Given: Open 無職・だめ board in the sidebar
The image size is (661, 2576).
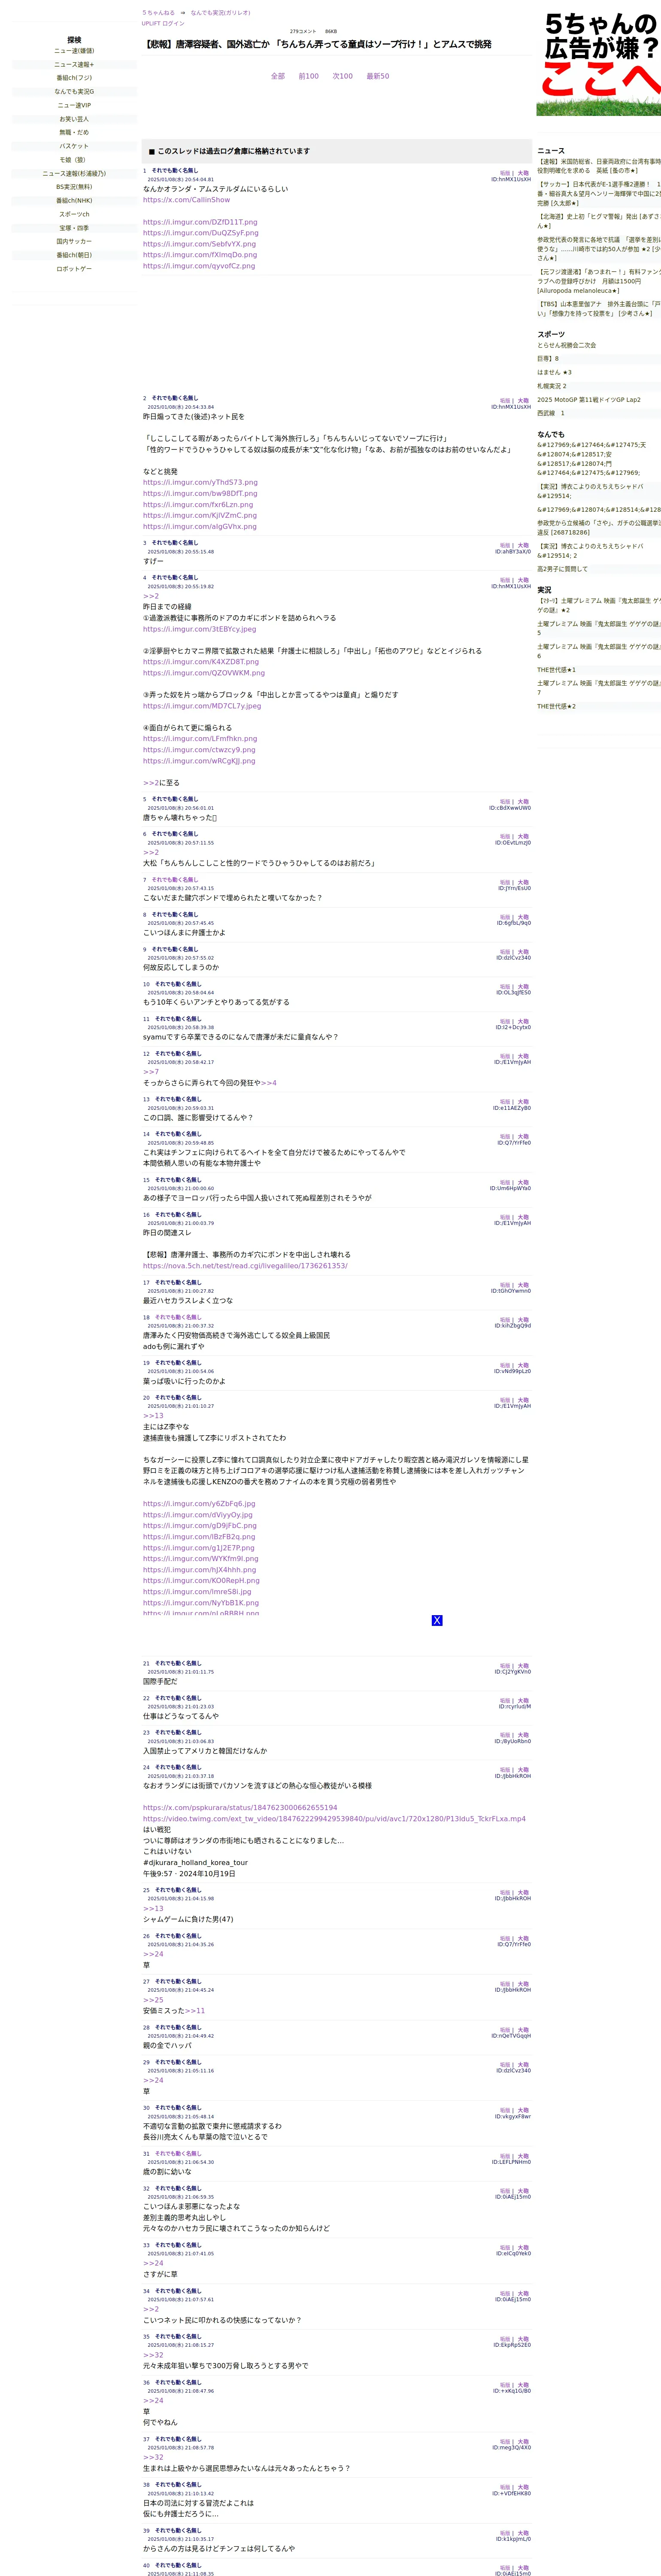Looking at the screenshot, I should click(x=74, y=132).
